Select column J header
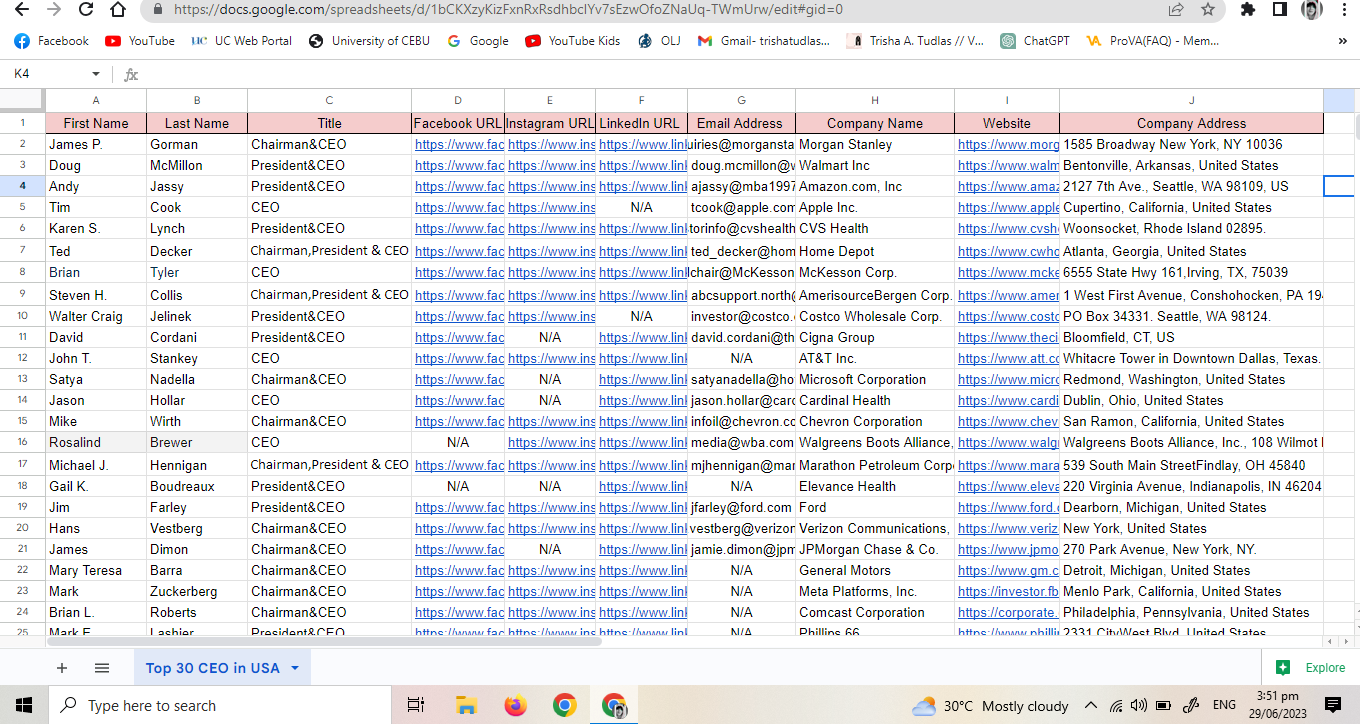Image resolution: width=1360 pixels, height=724 pixels. click(1192, 100)
